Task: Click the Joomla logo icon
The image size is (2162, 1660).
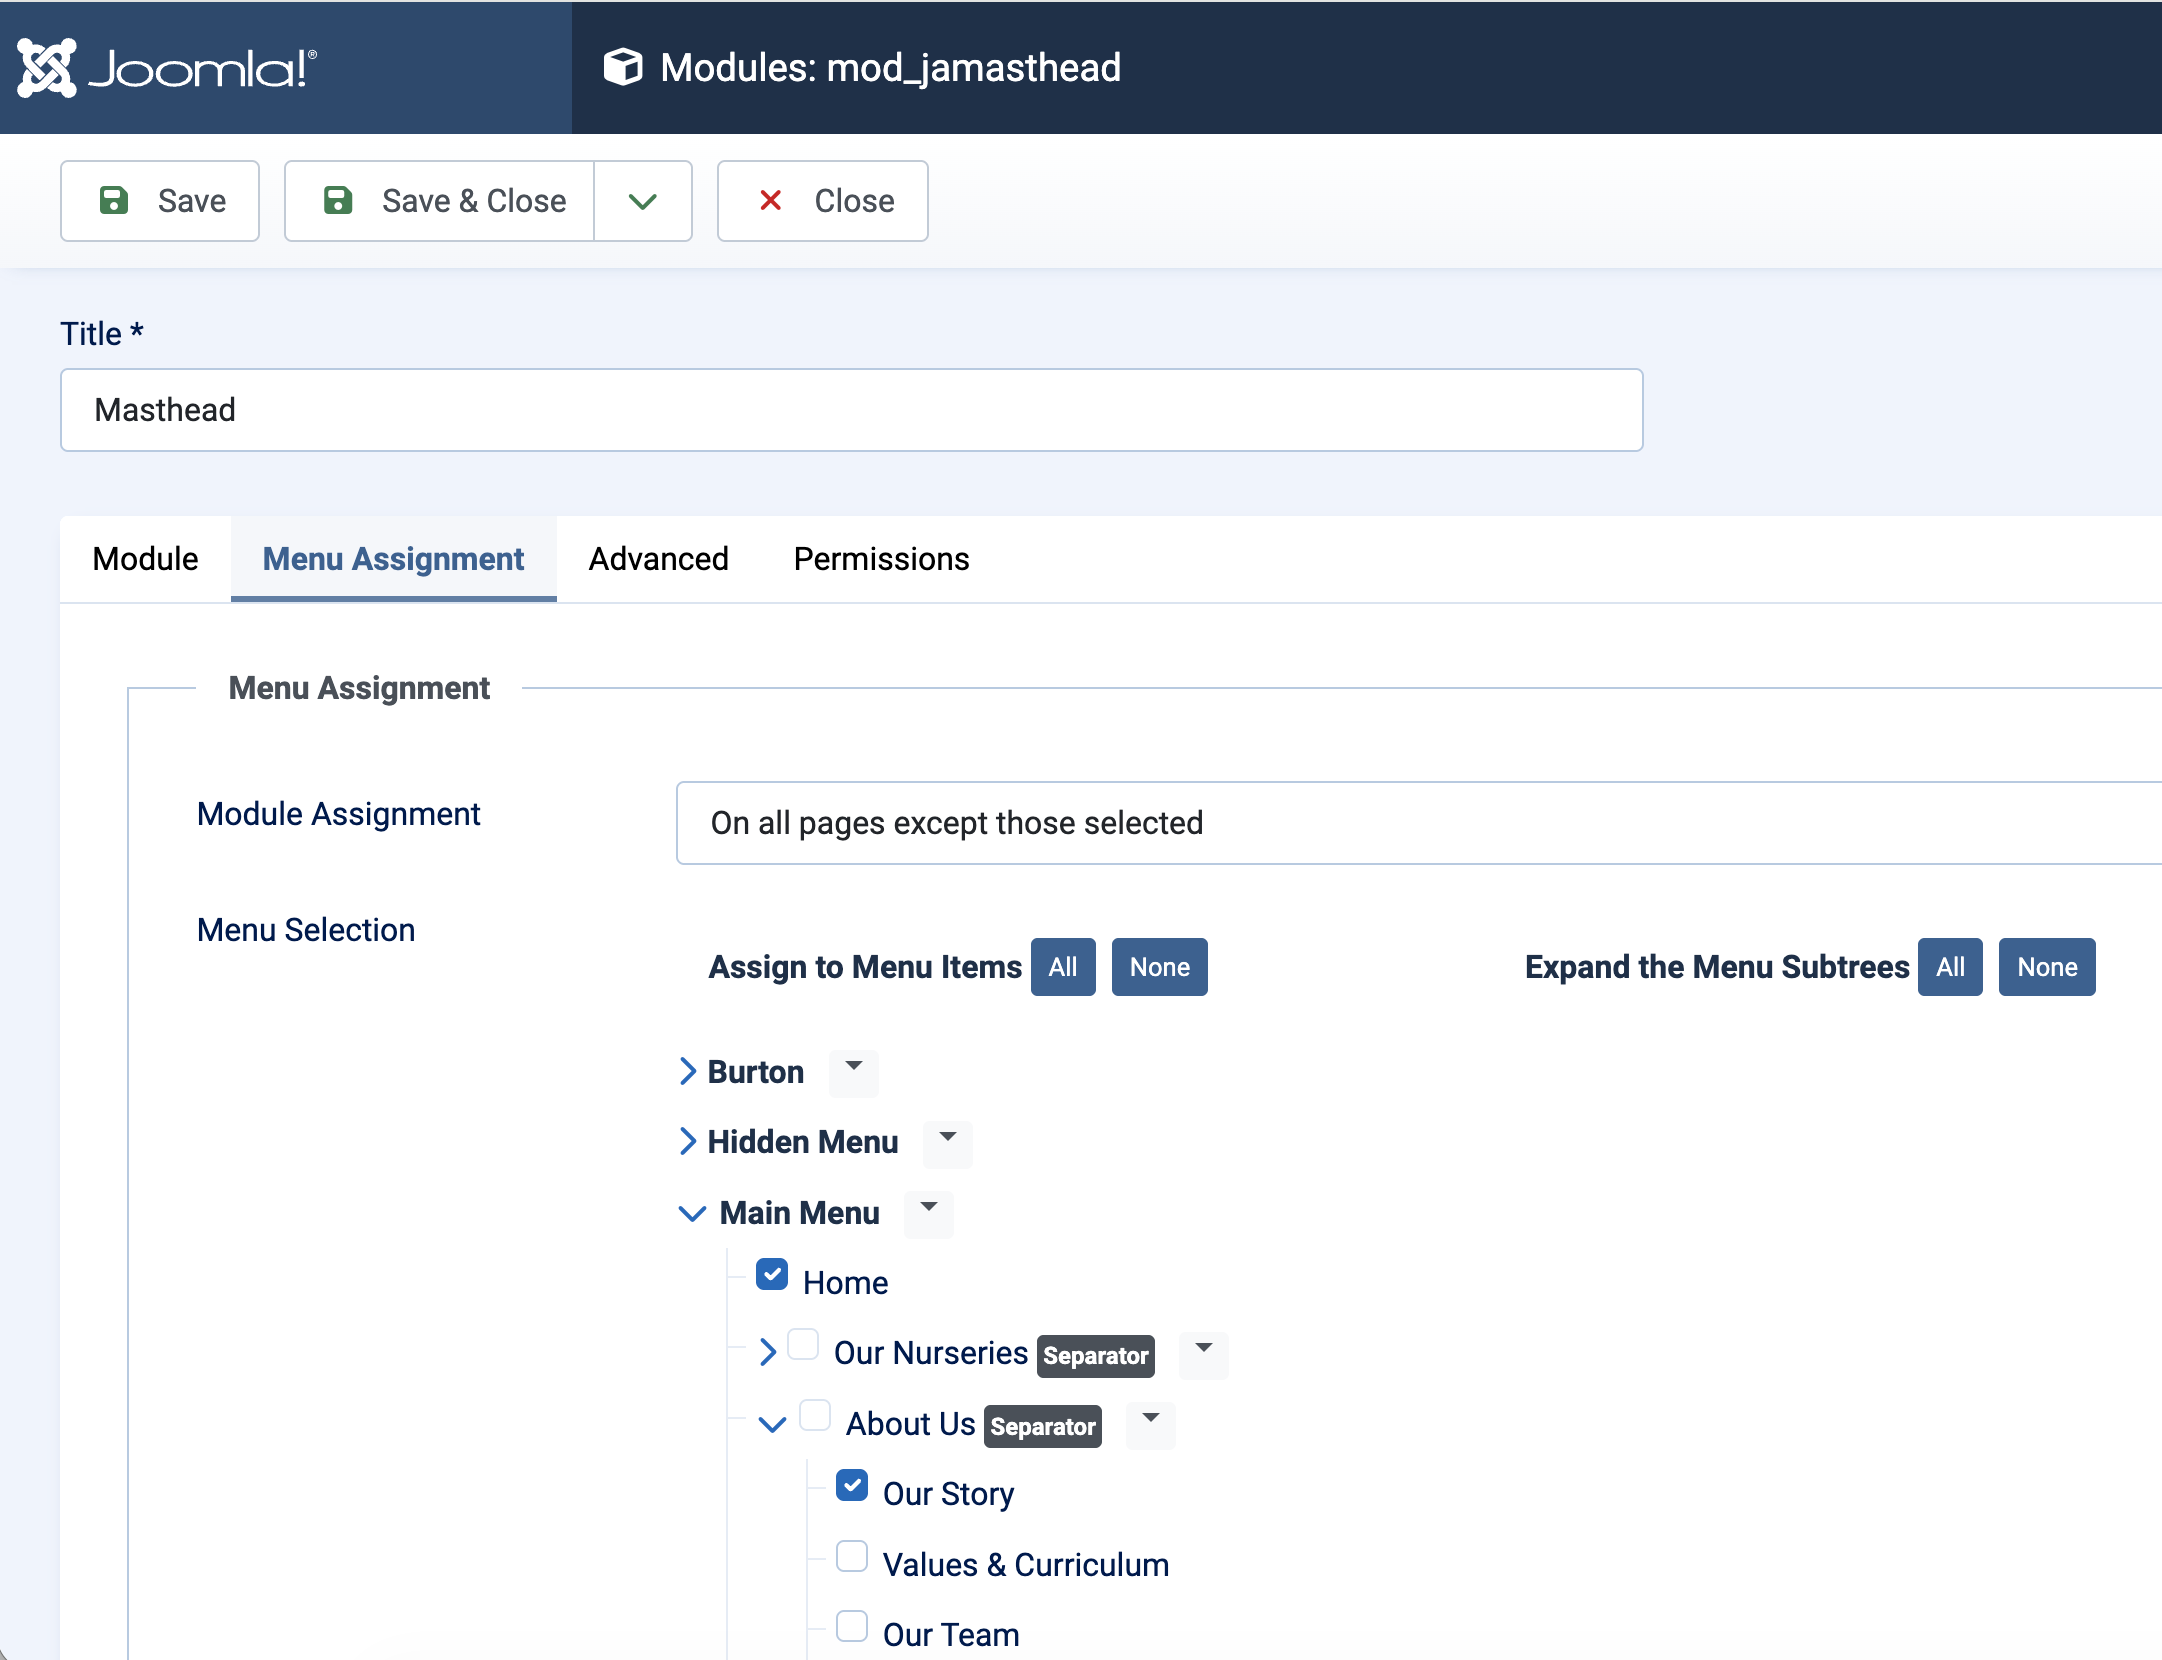Action: (47, 68)
